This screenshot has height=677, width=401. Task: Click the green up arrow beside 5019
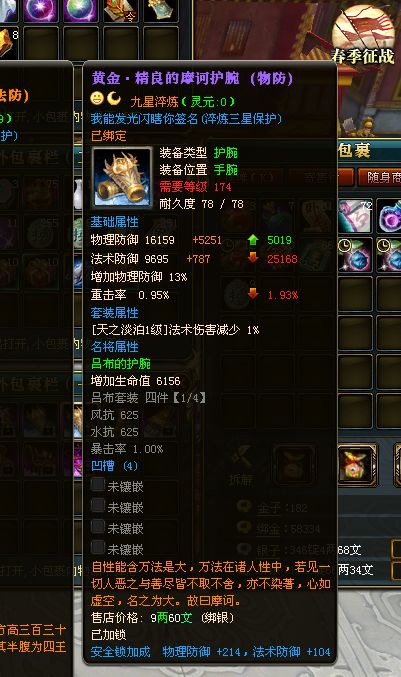click(253, 240)
